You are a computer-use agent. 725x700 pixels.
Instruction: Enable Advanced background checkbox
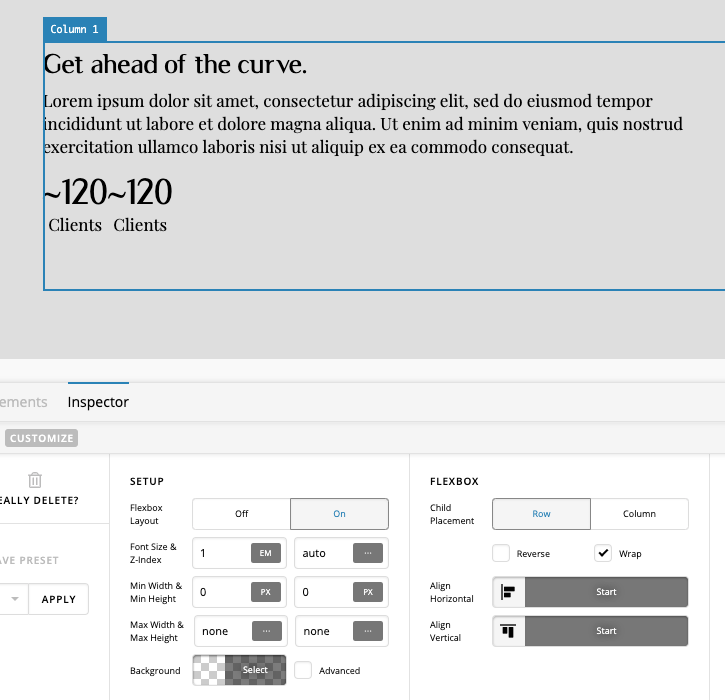(304, 670)
